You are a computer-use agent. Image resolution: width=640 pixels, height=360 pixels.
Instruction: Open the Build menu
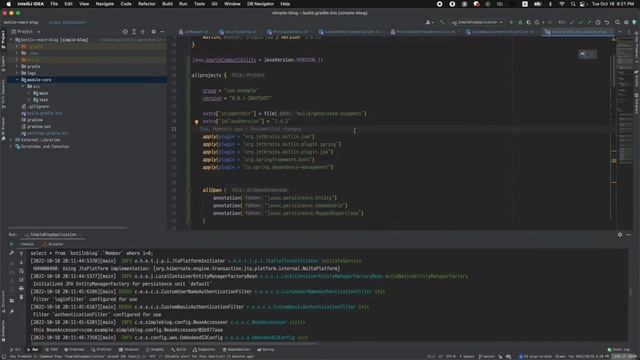[x=167, y=4]
